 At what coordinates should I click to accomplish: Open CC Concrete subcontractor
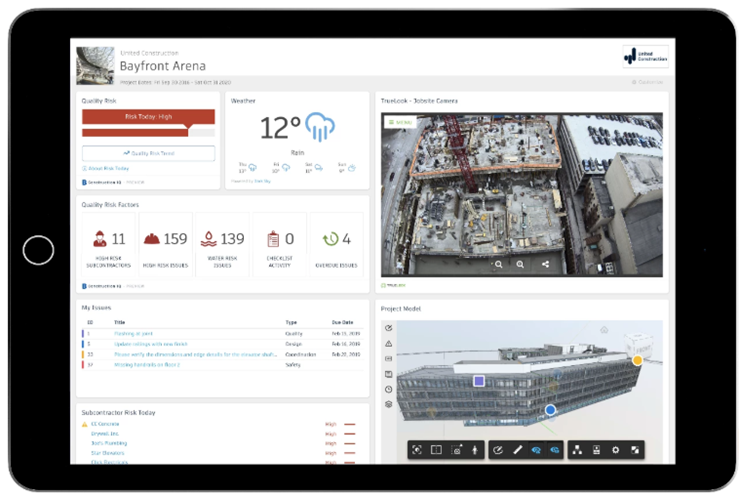click(105, 424)
